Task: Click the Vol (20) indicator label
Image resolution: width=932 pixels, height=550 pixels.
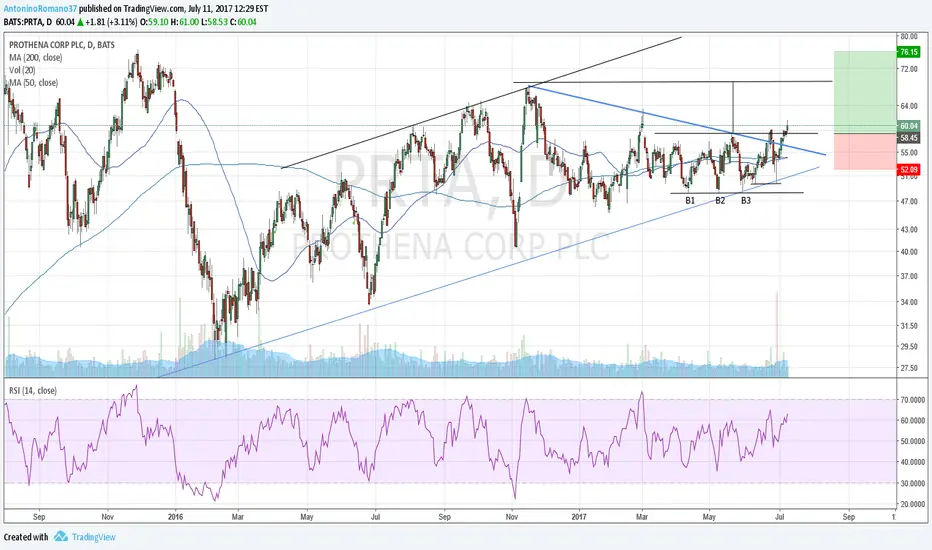Action: (x=22, y=70)
